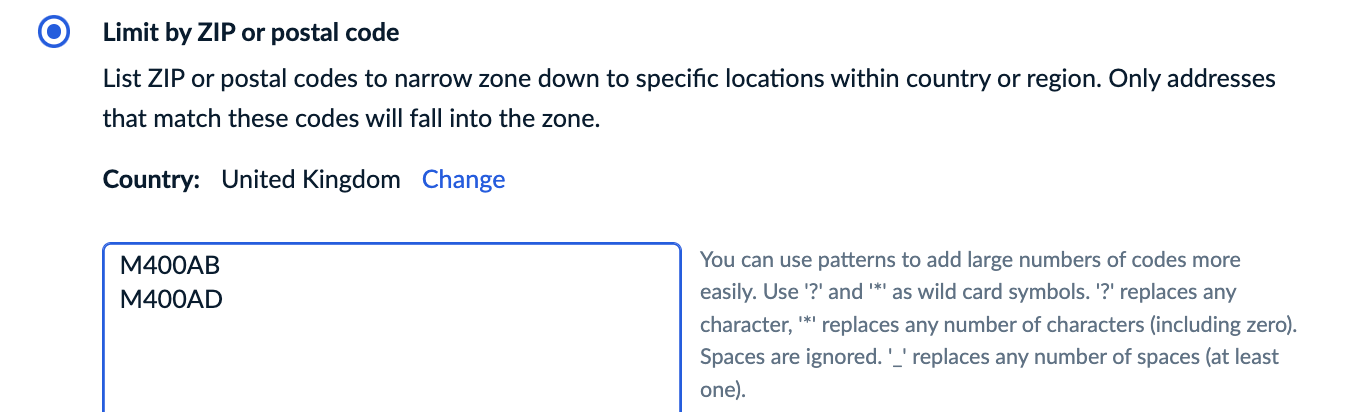Place cursor on the M400AB postal code line

[x=169, y=268]
